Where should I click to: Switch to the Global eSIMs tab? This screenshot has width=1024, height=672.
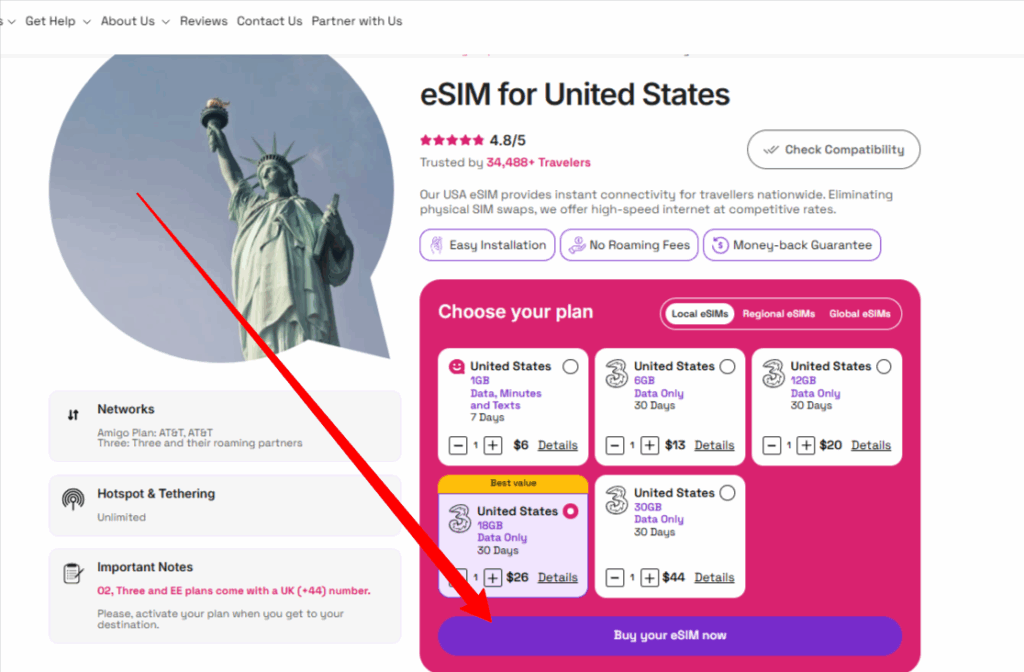tap(860, 314)
